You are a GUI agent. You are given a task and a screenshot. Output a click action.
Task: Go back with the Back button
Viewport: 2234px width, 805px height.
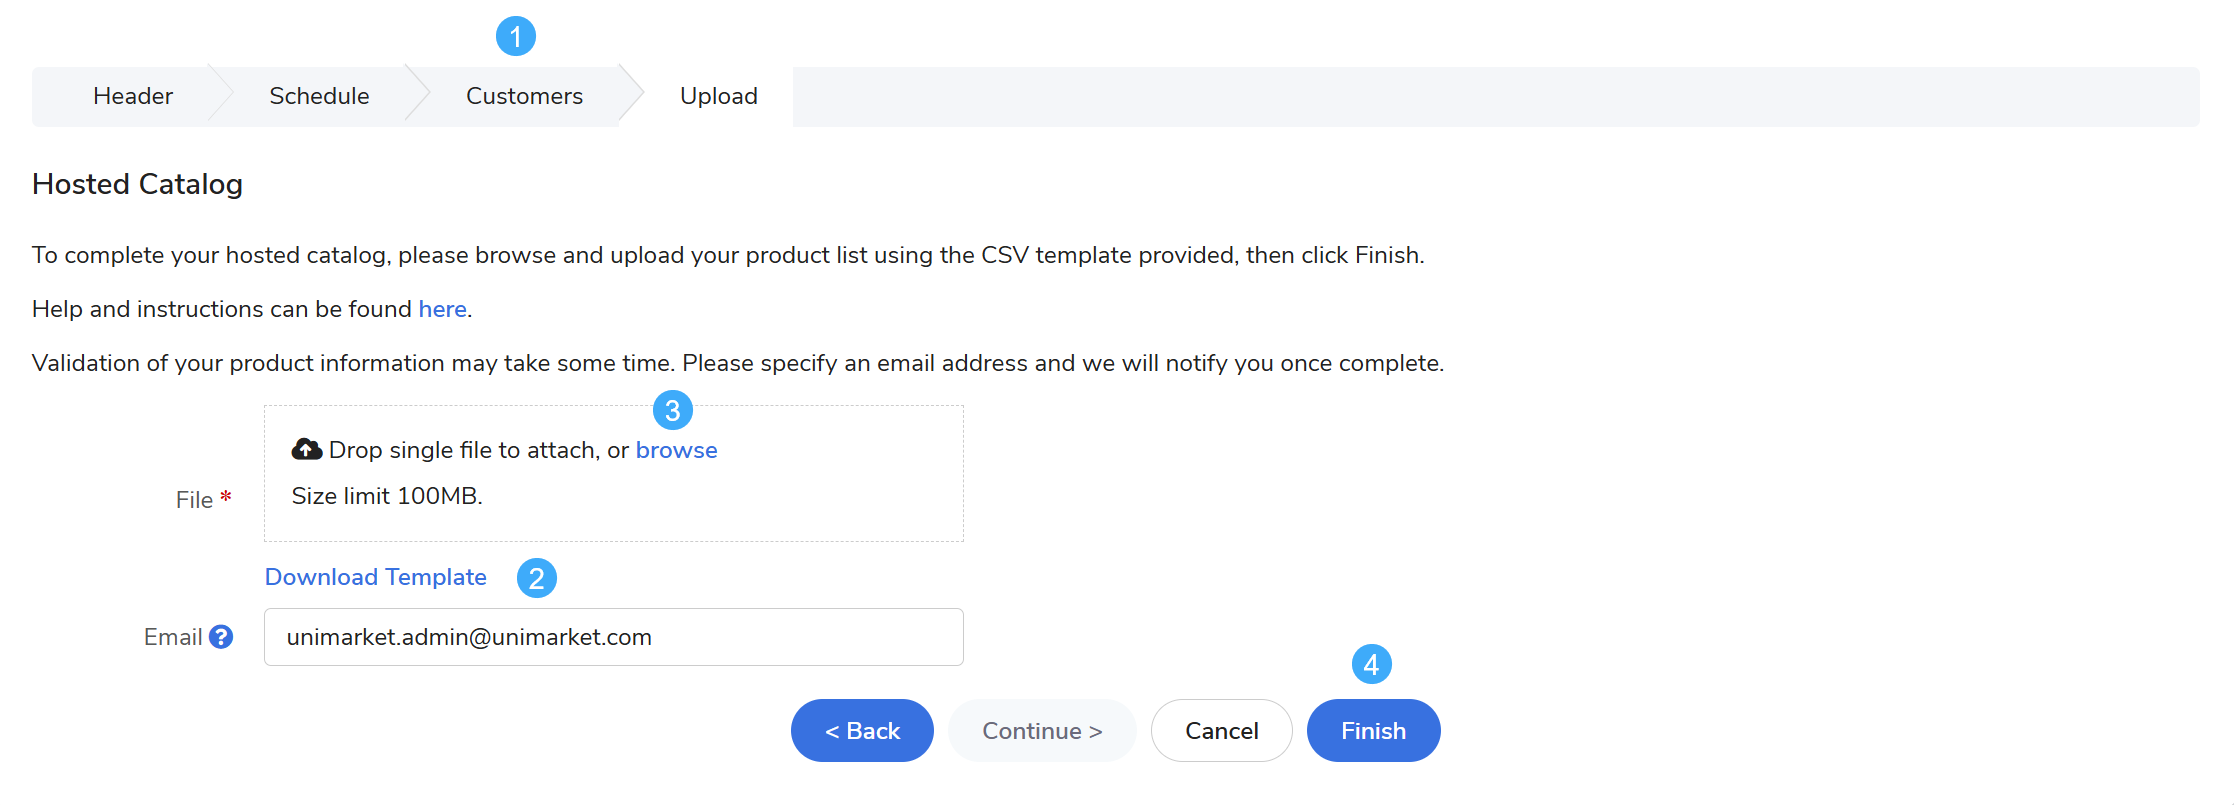[862, 731]
